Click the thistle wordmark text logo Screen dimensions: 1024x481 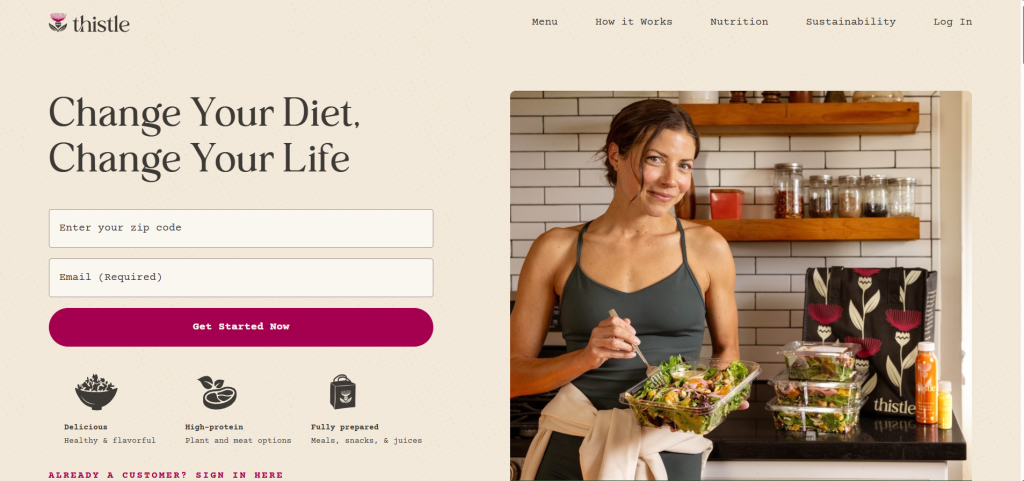click(x=101, y=24)
